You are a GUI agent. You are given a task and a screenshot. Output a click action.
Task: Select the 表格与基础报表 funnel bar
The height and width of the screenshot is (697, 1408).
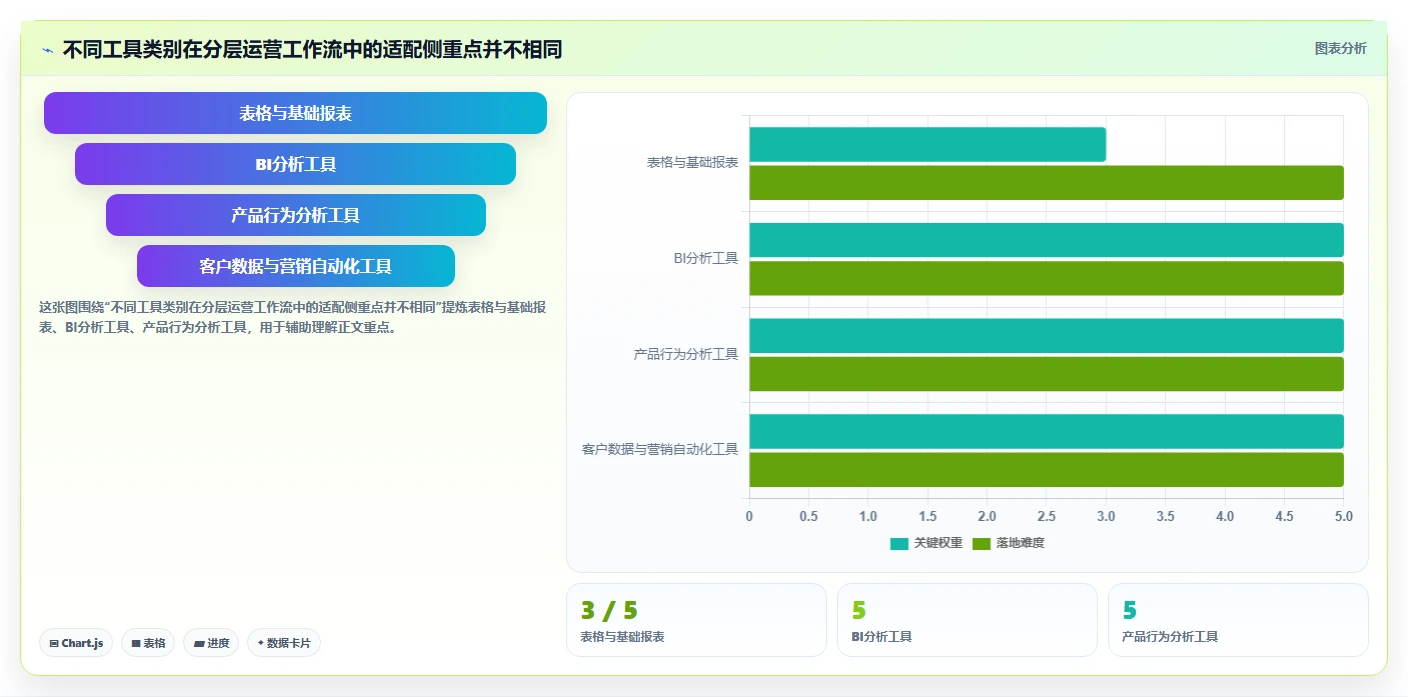click(x=295, y=113)
